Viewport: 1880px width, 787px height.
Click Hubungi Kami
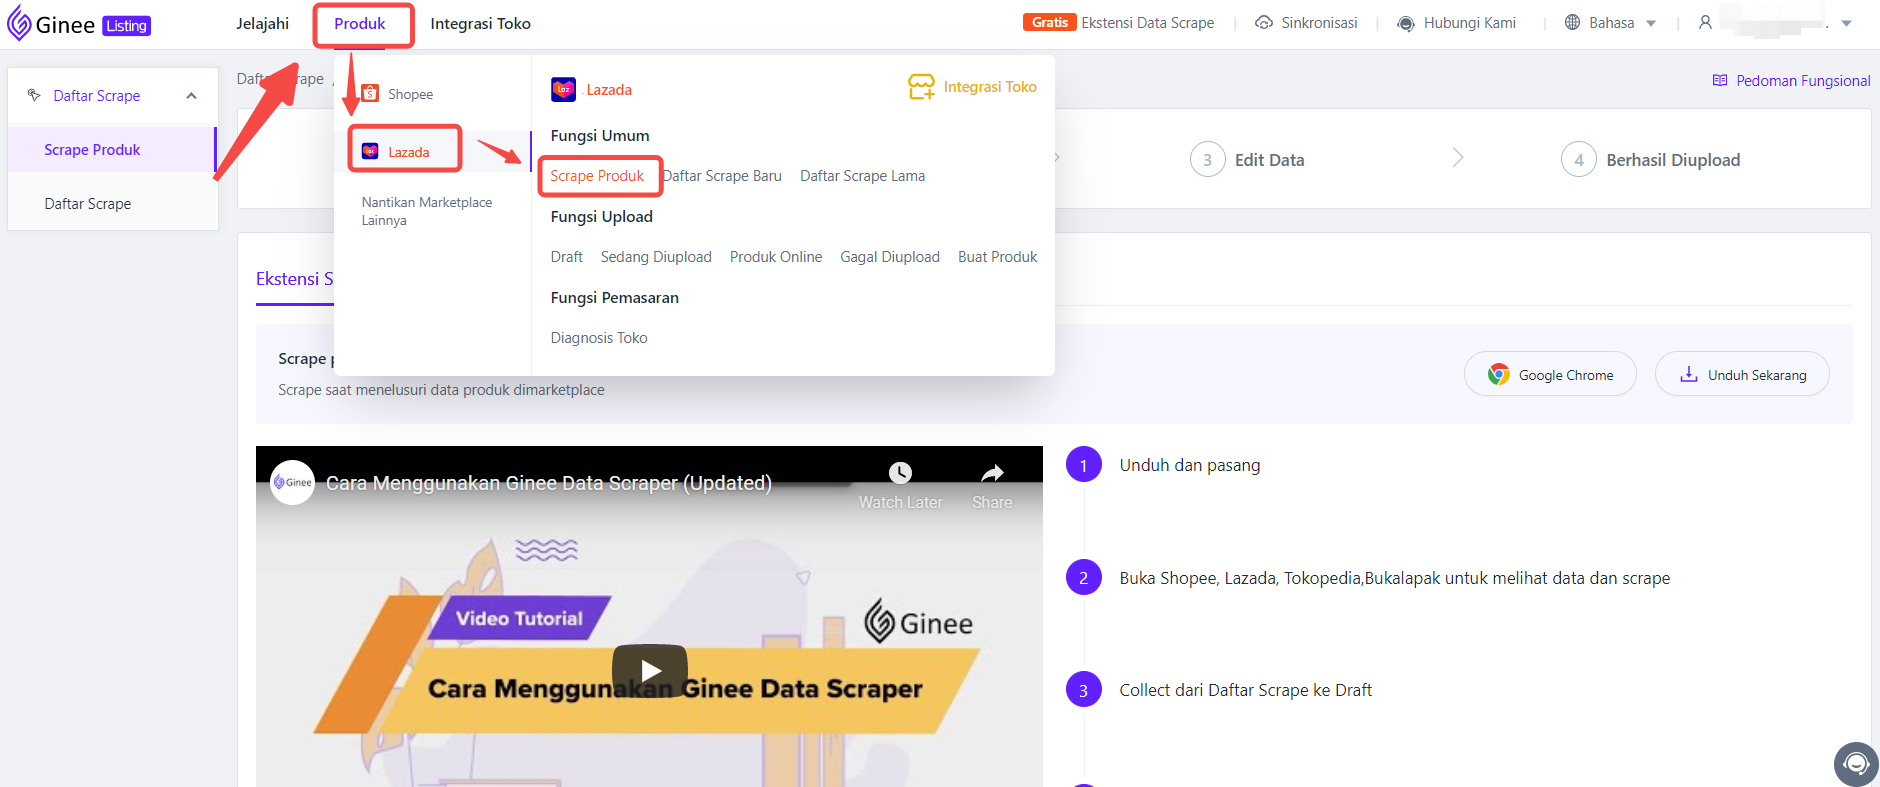[x=1469, y=23]
